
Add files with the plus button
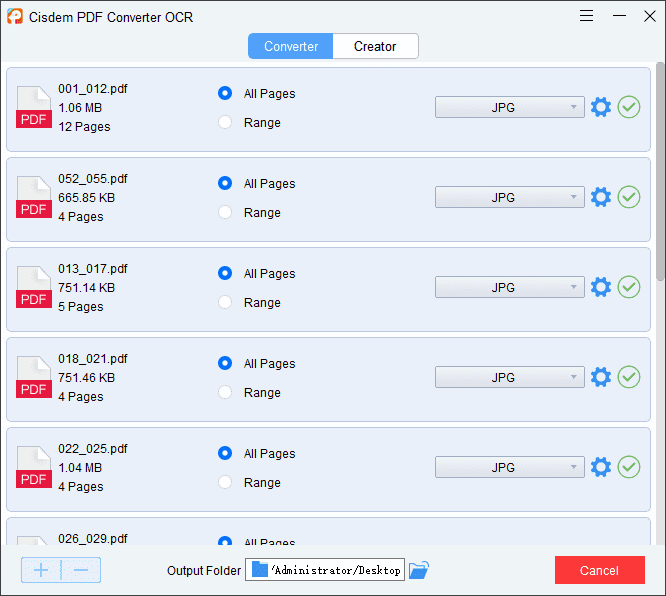41,570
